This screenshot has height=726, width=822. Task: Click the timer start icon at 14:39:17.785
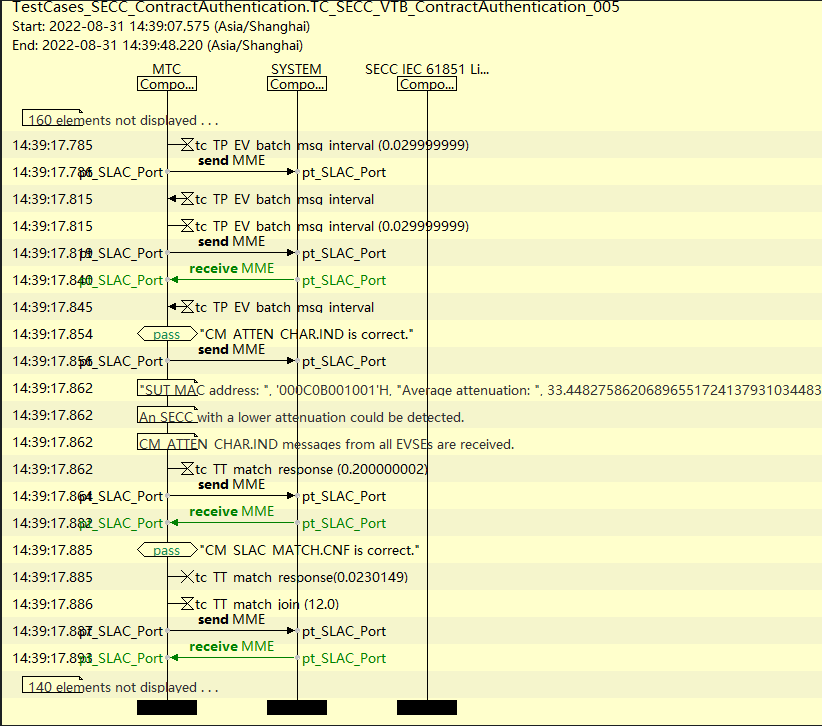pos(187,145)
